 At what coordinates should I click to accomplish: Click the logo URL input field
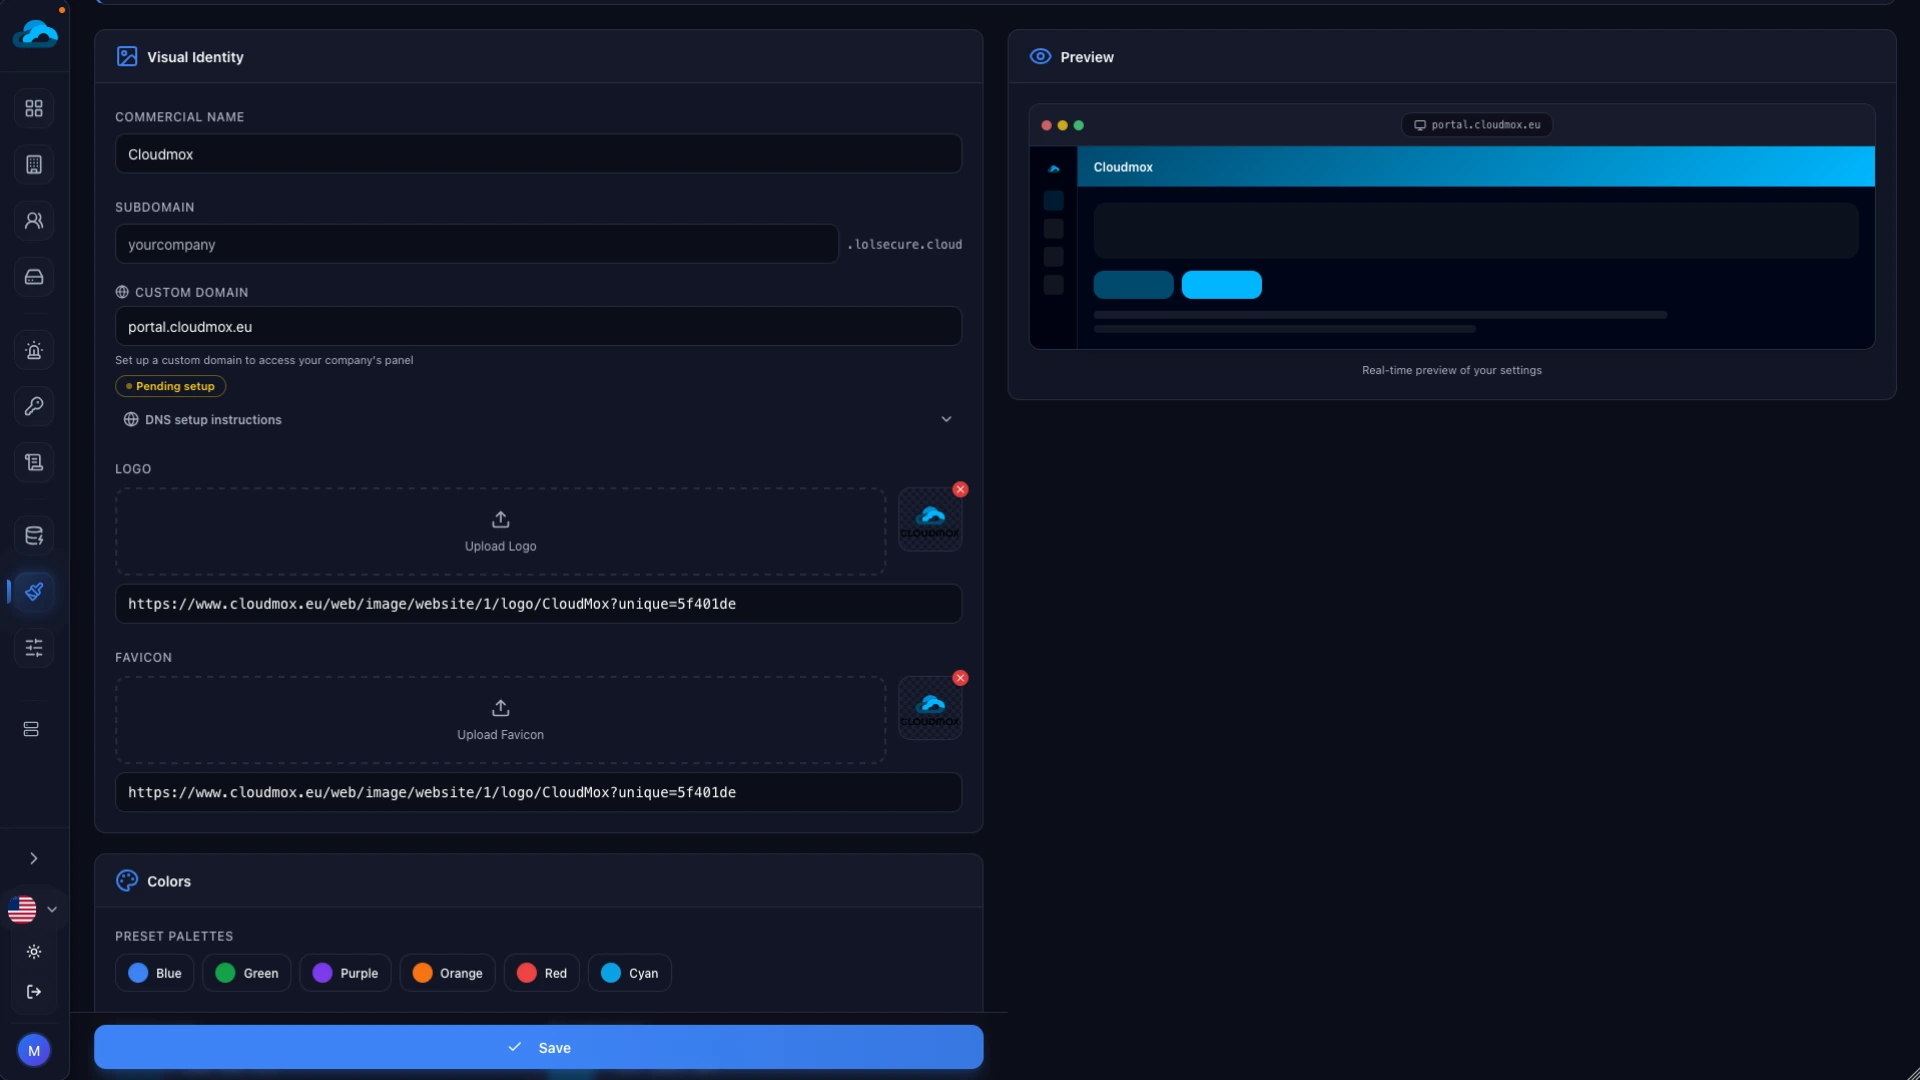click(538, 604)
